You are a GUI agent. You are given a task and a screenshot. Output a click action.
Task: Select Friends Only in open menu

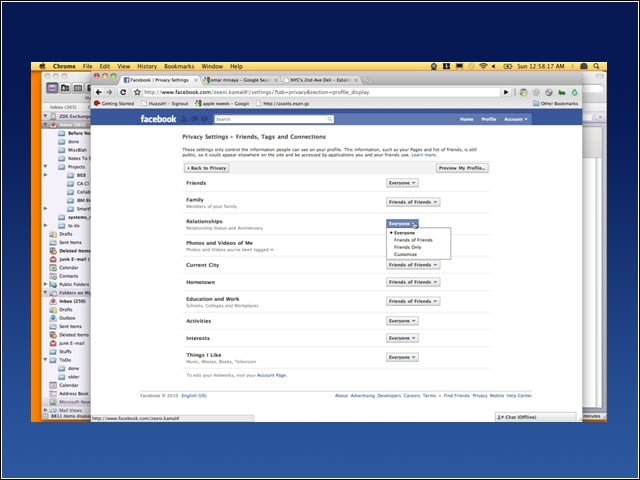coord(407,247)
